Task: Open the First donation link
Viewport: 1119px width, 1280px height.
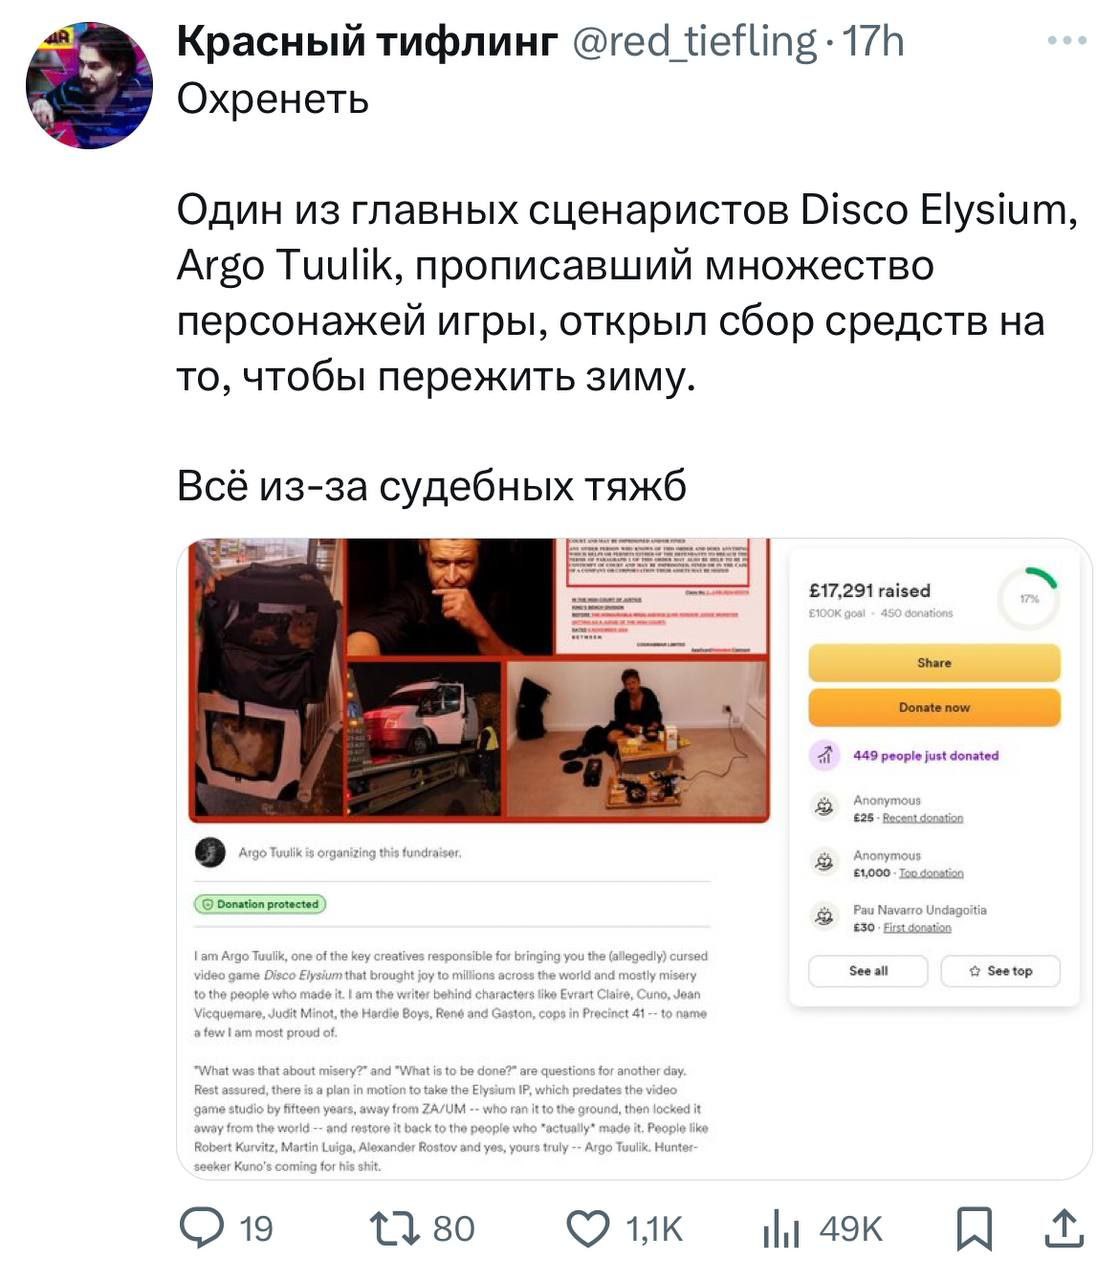Action: pos(917,928)
